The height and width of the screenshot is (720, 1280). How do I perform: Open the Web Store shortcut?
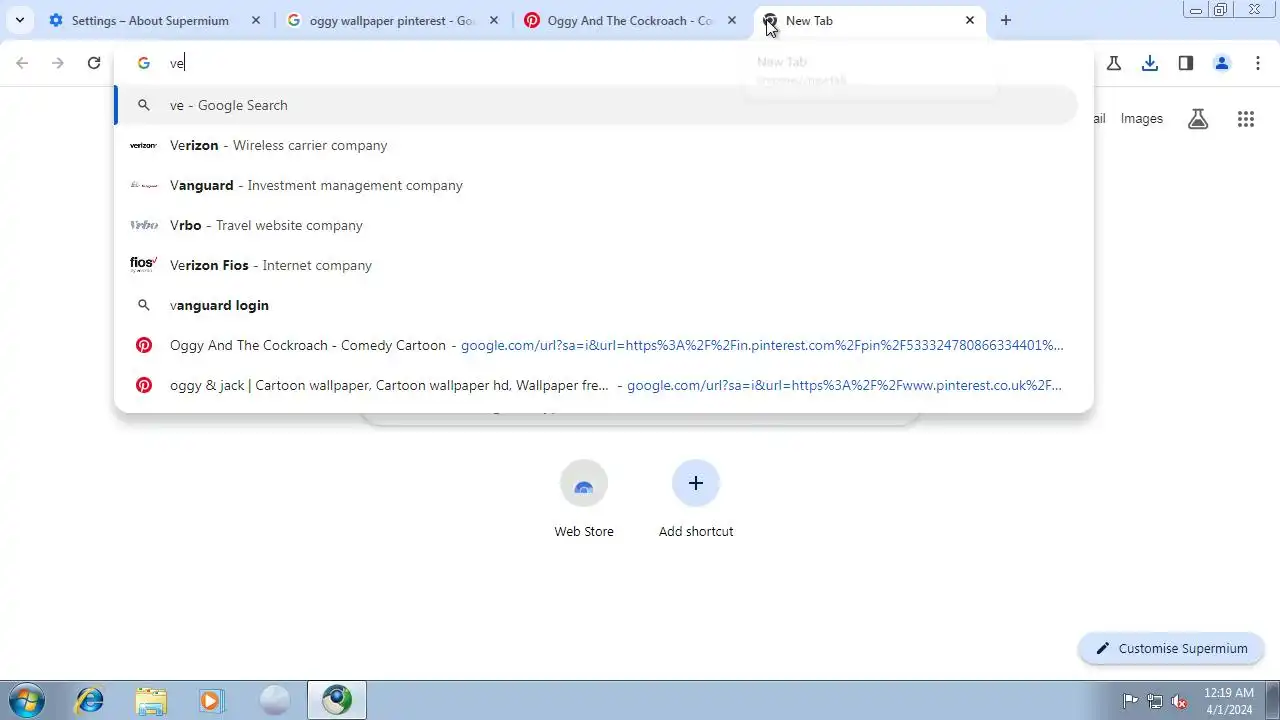584,499
